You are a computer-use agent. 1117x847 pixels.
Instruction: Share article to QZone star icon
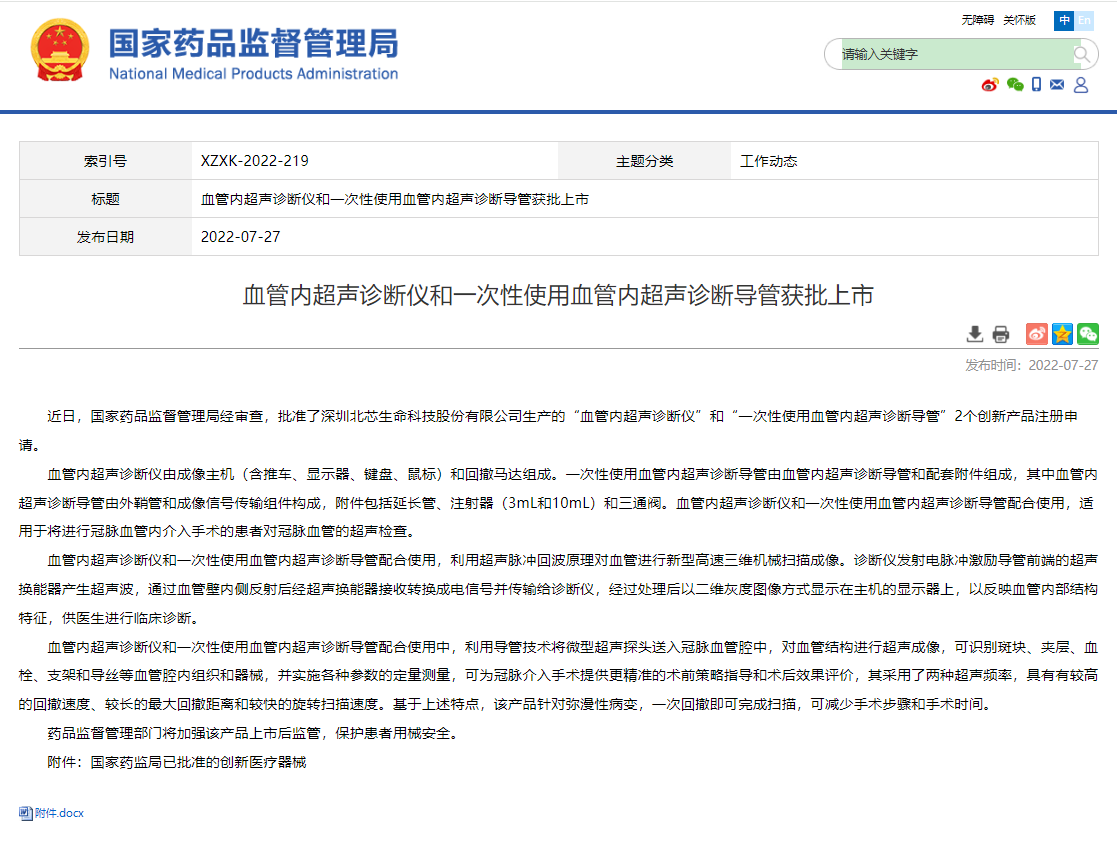click(x=1062, y=333)
